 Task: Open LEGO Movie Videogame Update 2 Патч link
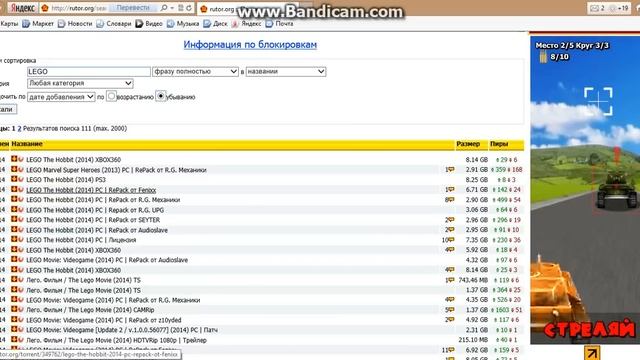122,330
